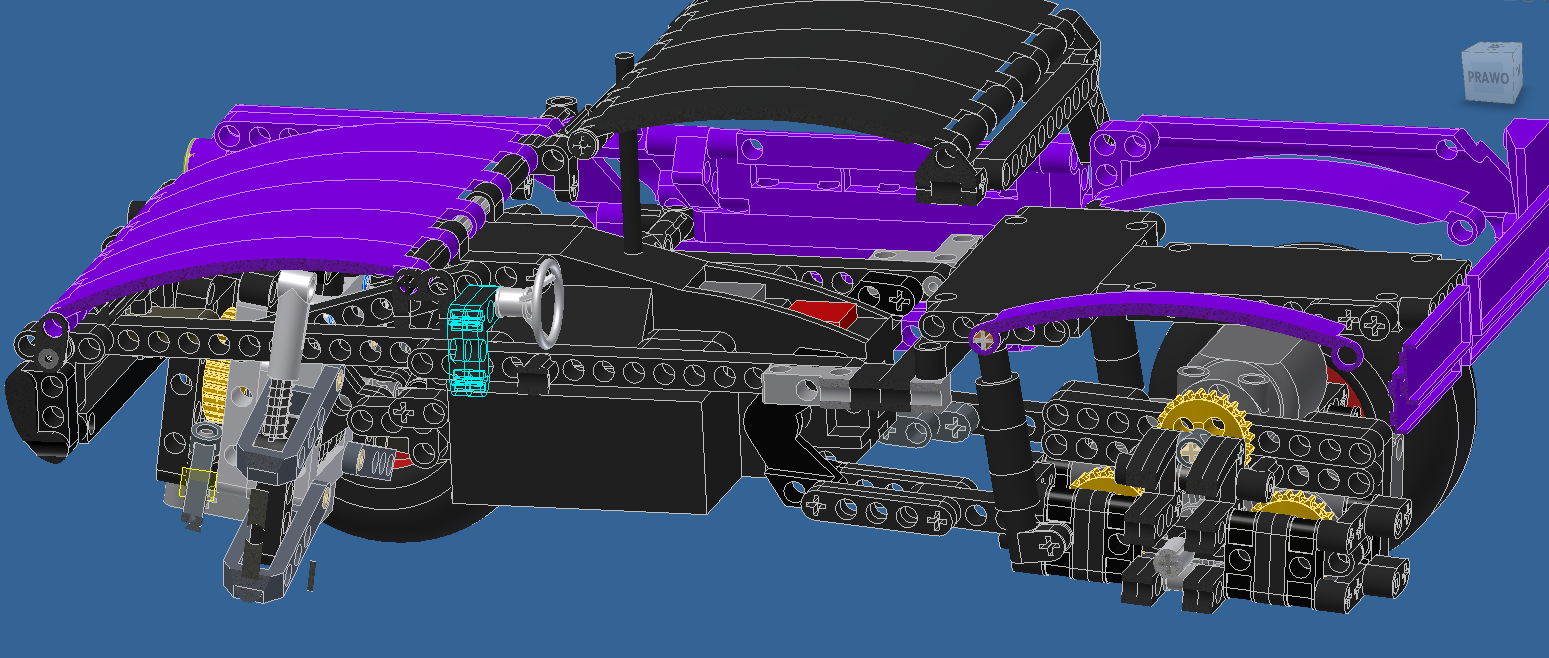Viewport: 1549px width, 658px height.
Task: Click the PRAWO face of the ViewCube
Action: [x=1489, y=79]
